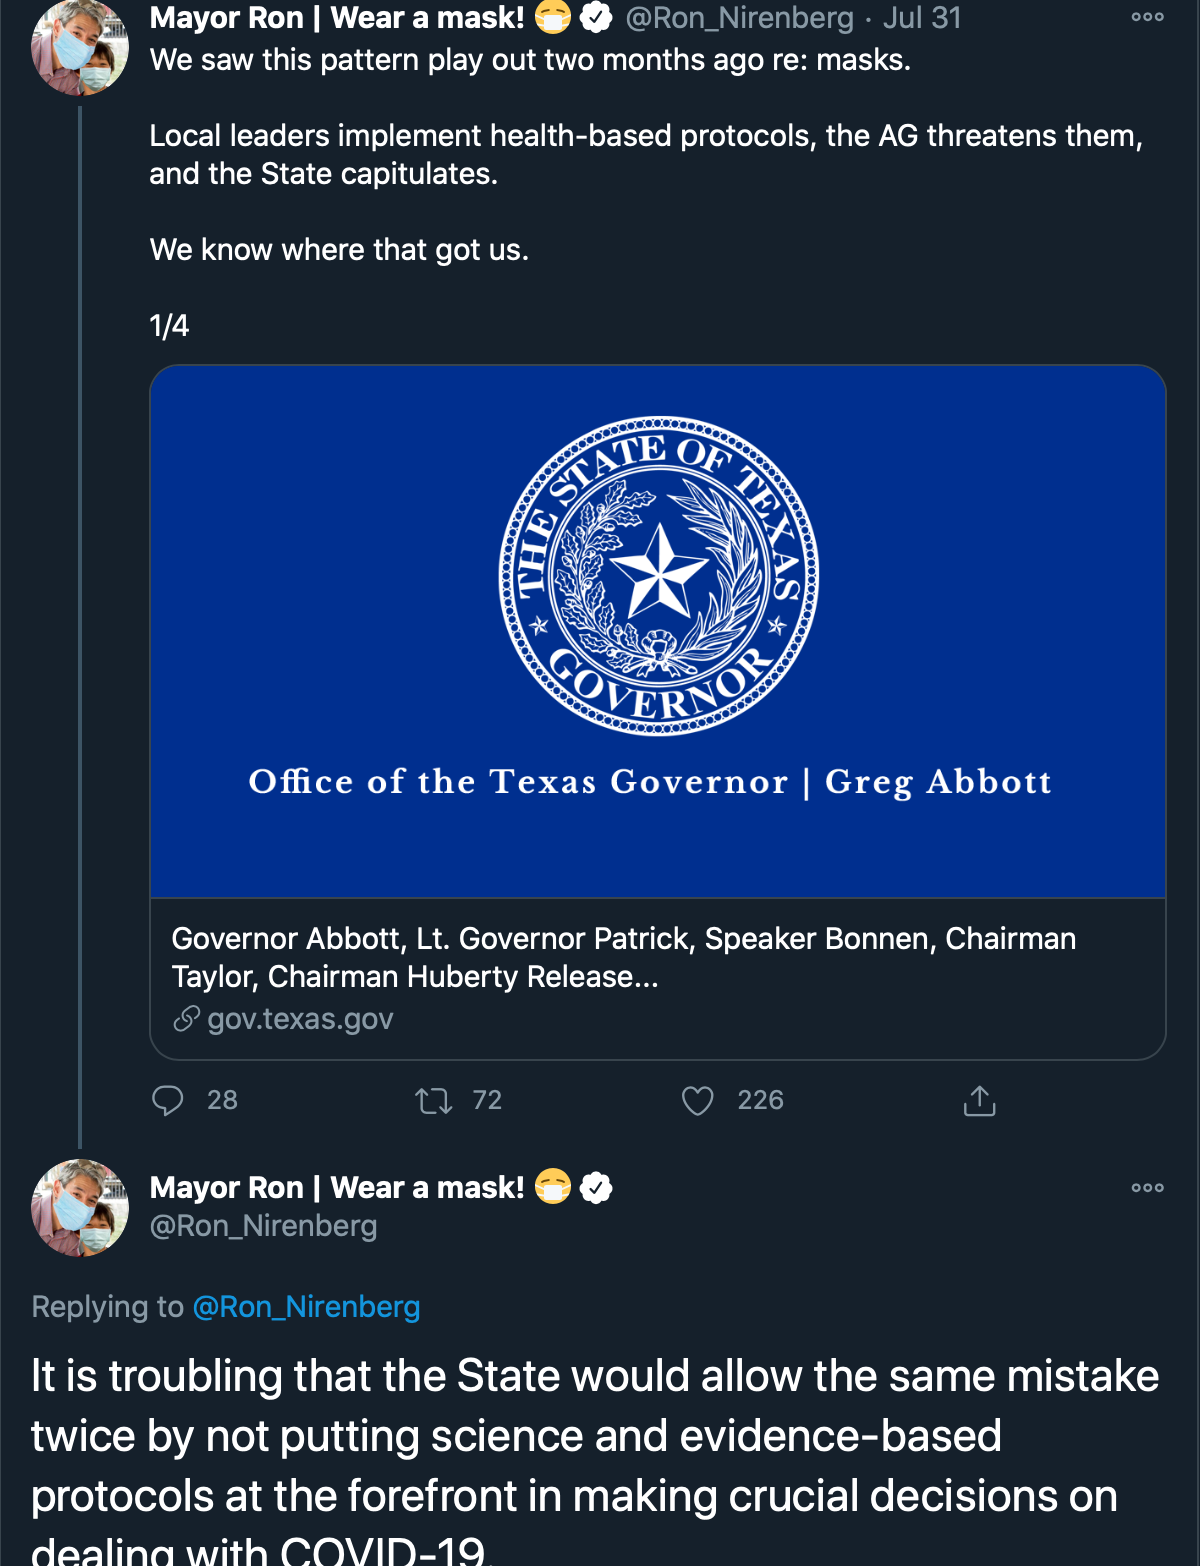Open more options on the top tweet

[1147, 17]
